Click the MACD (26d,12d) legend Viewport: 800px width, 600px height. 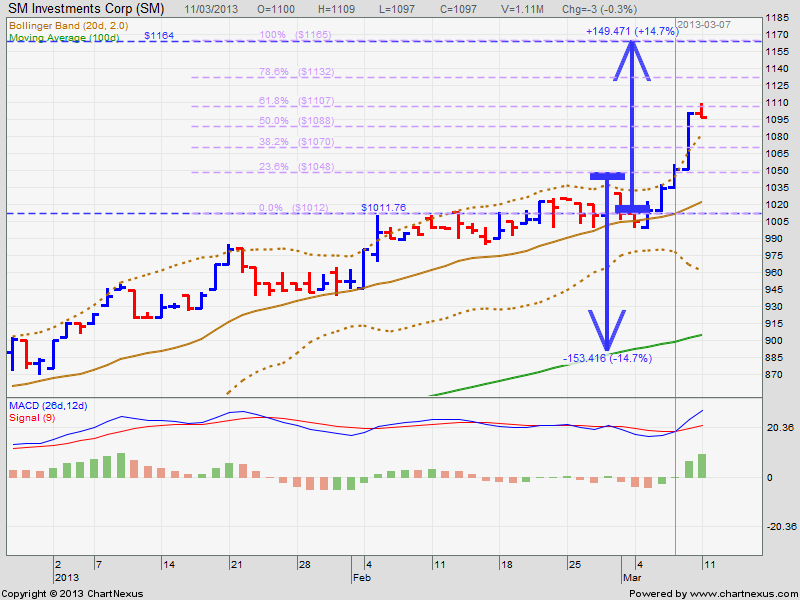point(48,406)
